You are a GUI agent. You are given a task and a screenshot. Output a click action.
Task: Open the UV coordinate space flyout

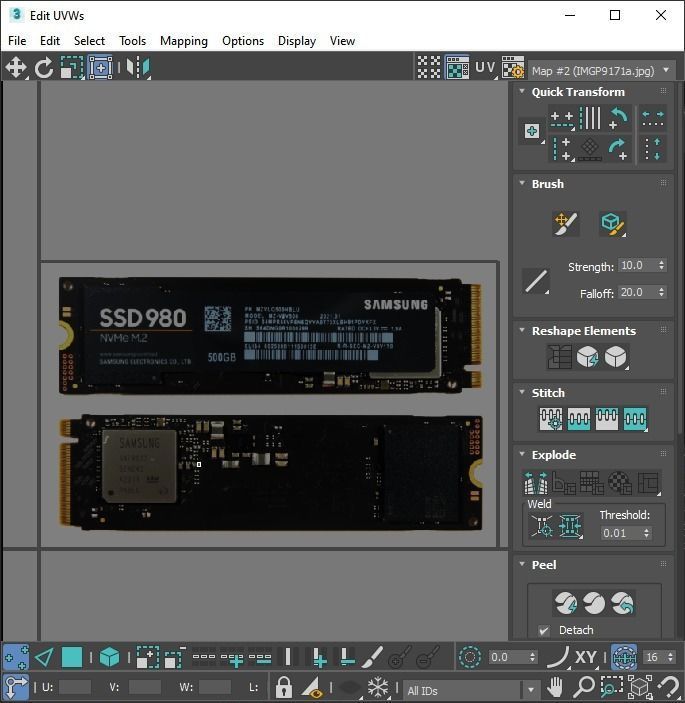click(486, 68)
